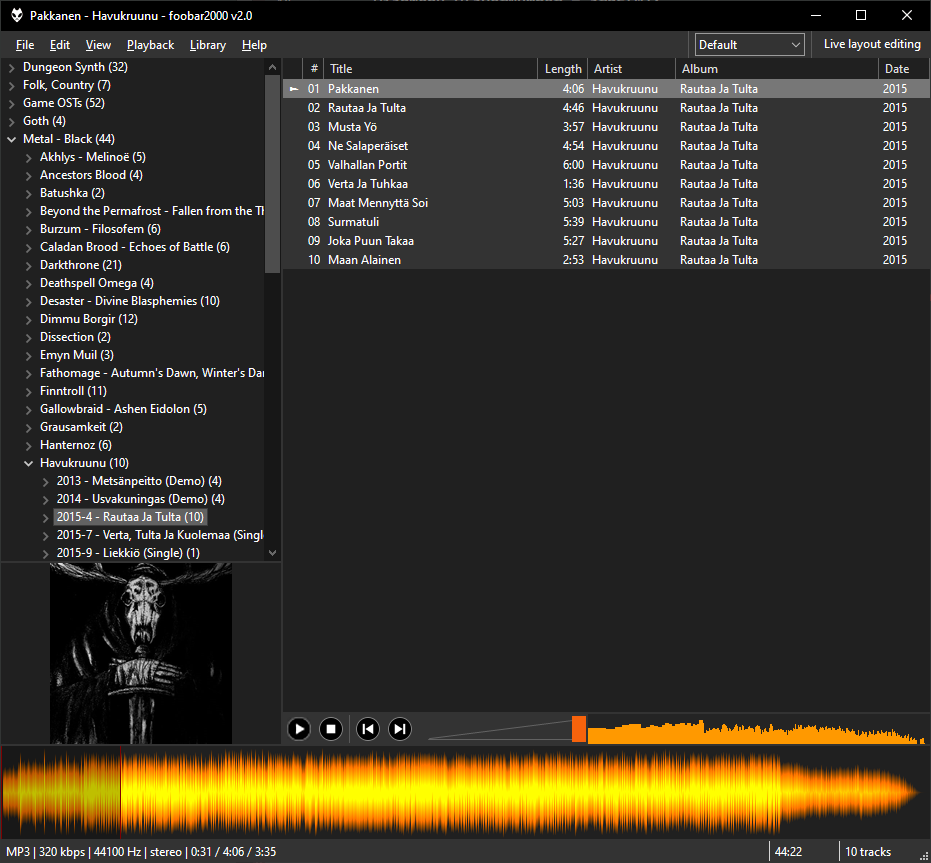Sort playlist by track number column header
Viewport: 931px width, 863px height.
point(314,69)
